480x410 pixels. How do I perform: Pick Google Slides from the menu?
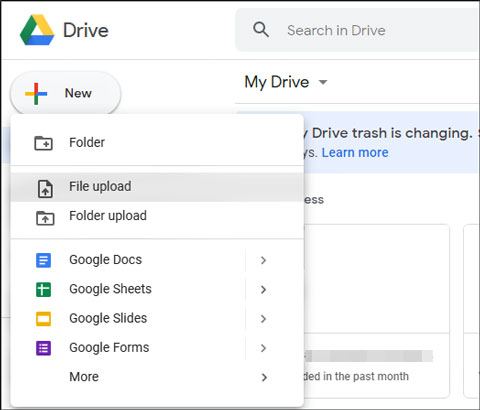click(157, 319)
